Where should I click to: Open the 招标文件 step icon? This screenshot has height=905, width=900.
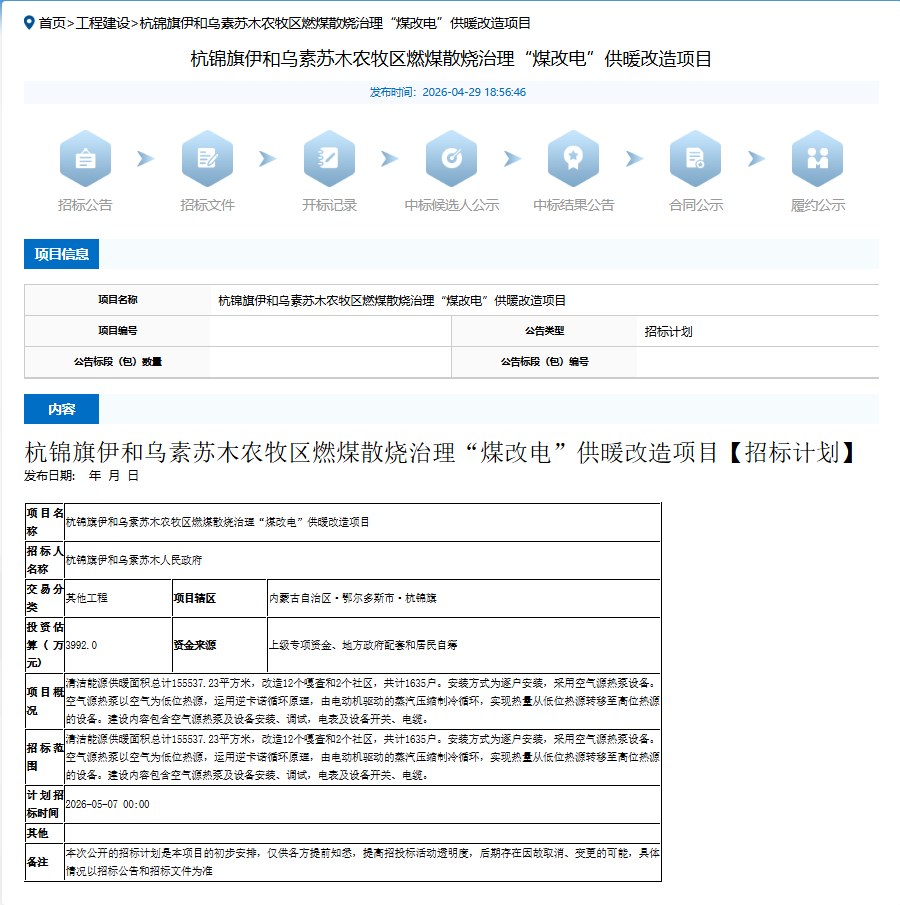point(207,158)
